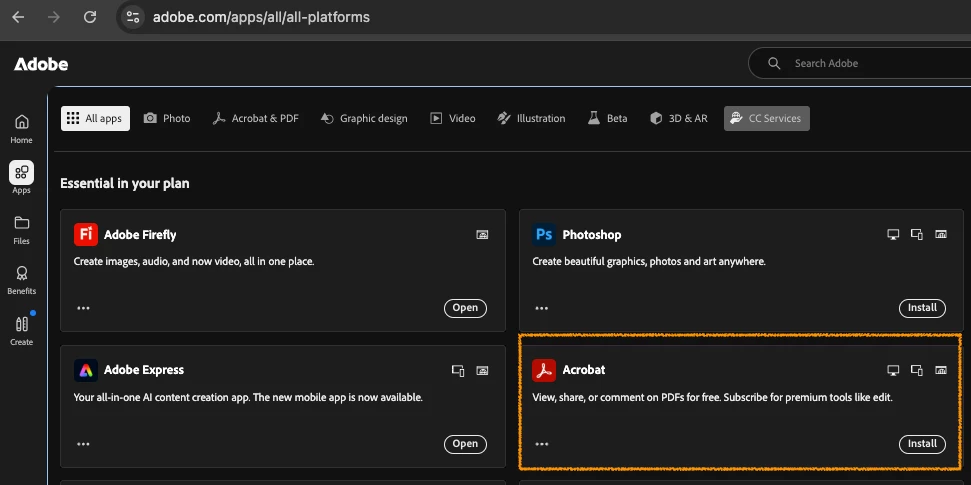Switch to the Video category tab
Screen dimensions: 971x485
tap(453, 118)
